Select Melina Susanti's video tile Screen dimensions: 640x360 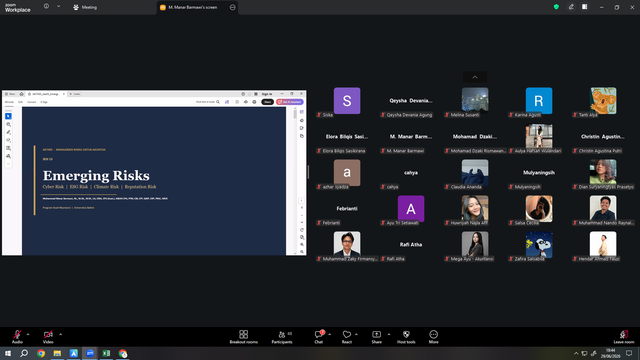click(475, 100)
